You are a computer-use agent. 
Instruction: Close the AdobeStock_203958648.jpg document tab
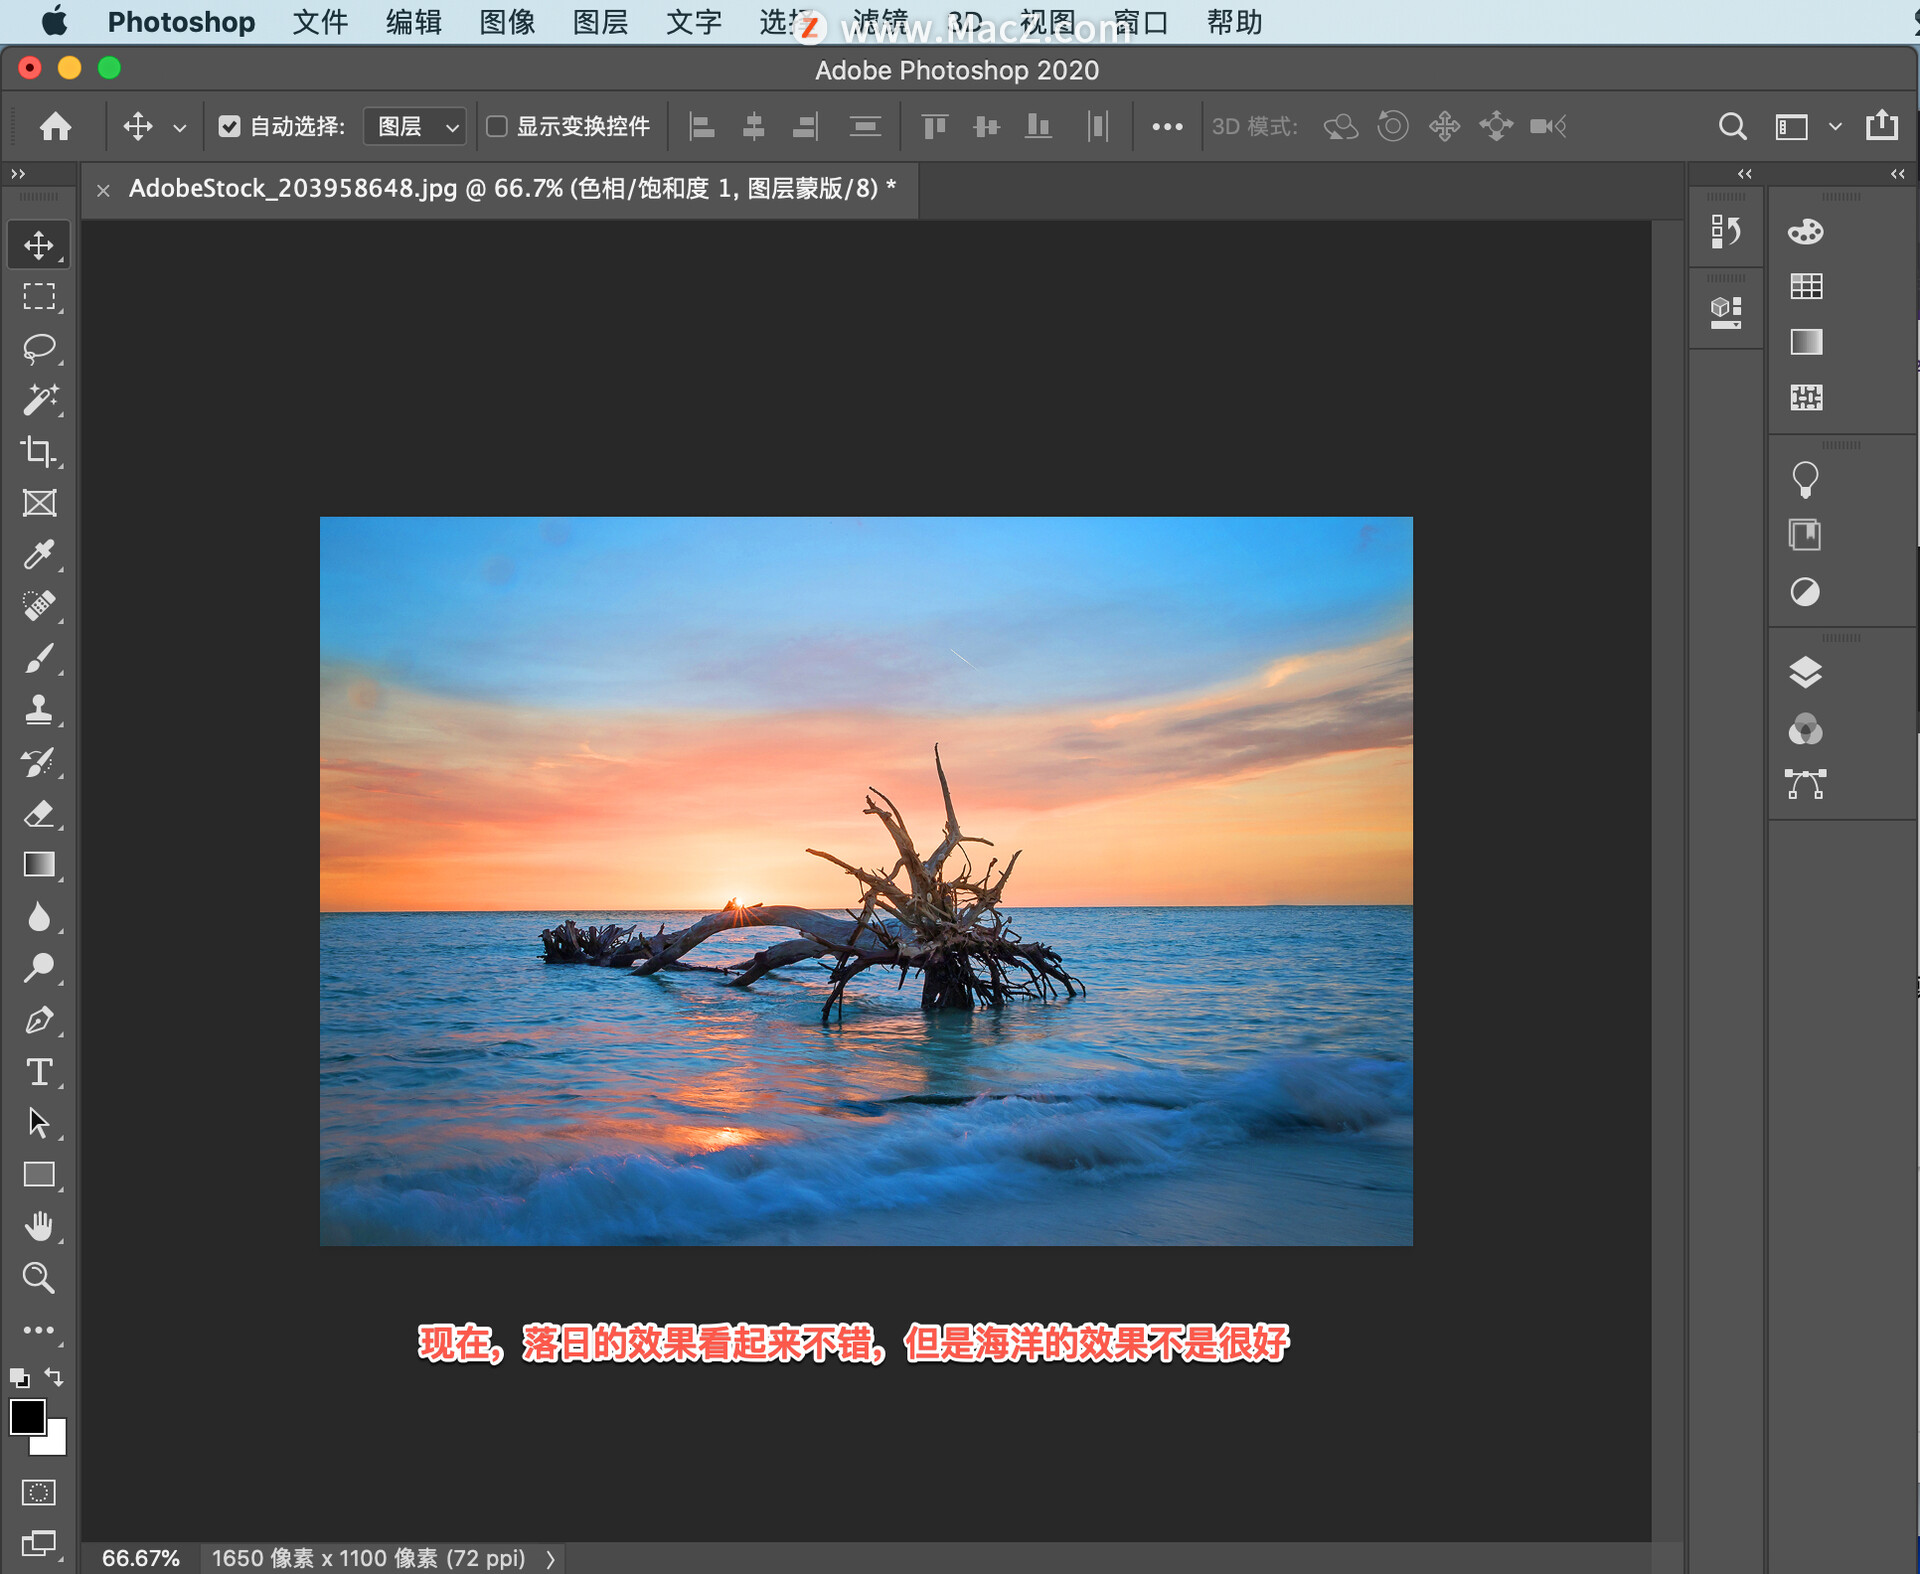(103, 190)
